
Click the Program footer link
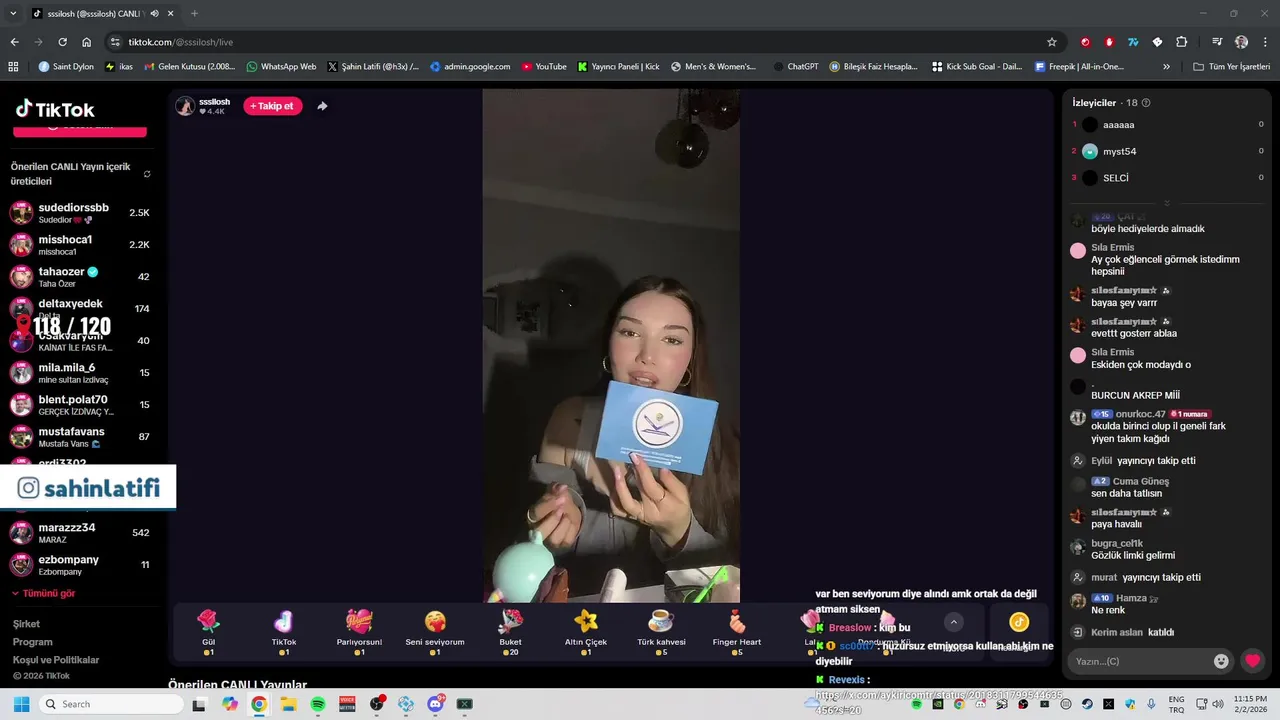32,642
